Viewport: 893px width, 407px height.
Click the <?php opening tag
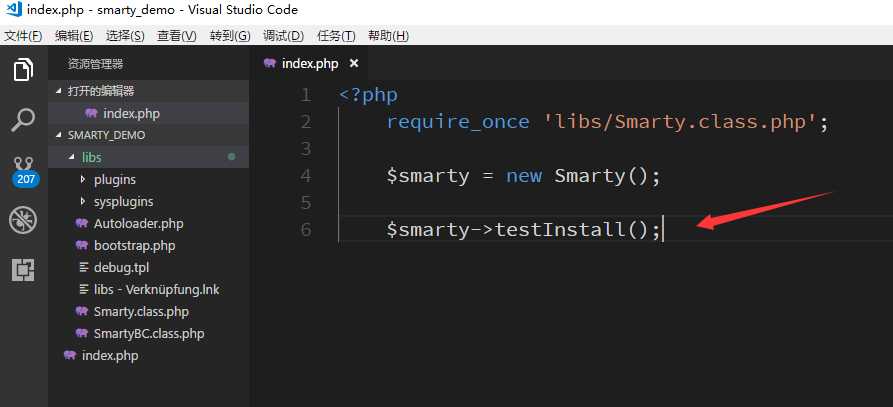tap(368, 95)
